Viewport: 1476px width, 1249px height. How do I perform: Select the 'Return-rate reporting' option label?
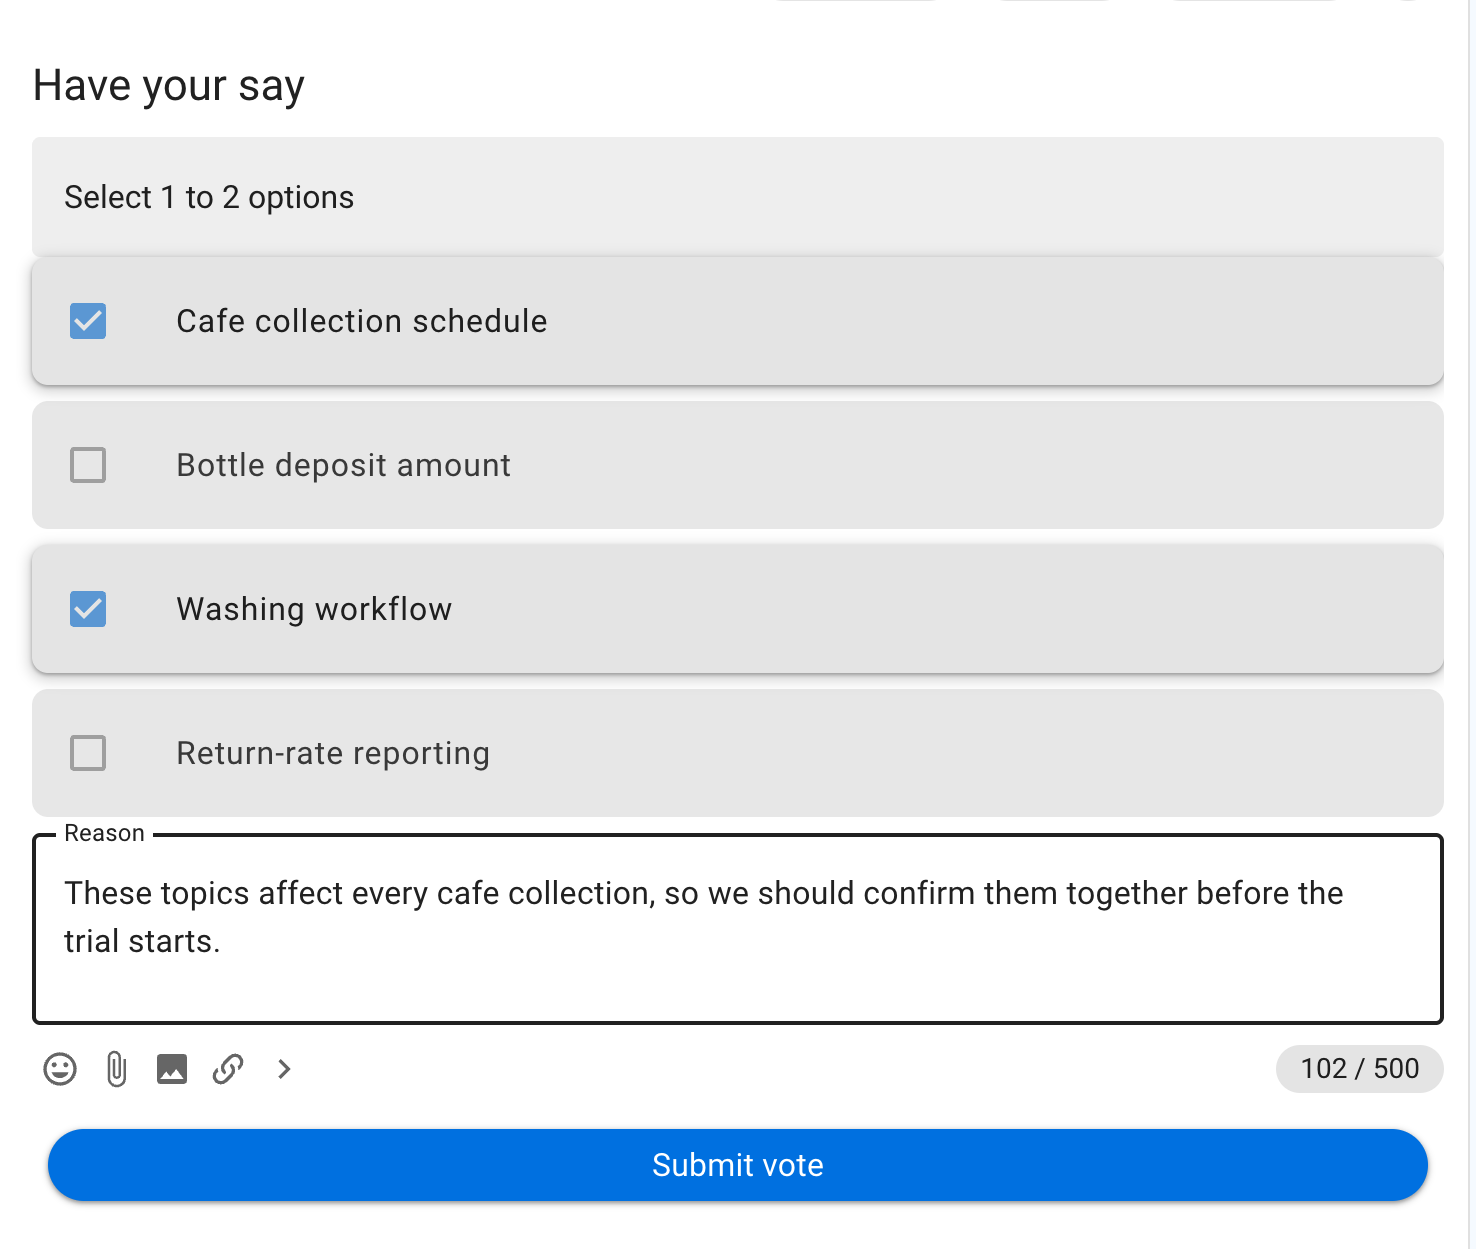(x=333, y=753)
